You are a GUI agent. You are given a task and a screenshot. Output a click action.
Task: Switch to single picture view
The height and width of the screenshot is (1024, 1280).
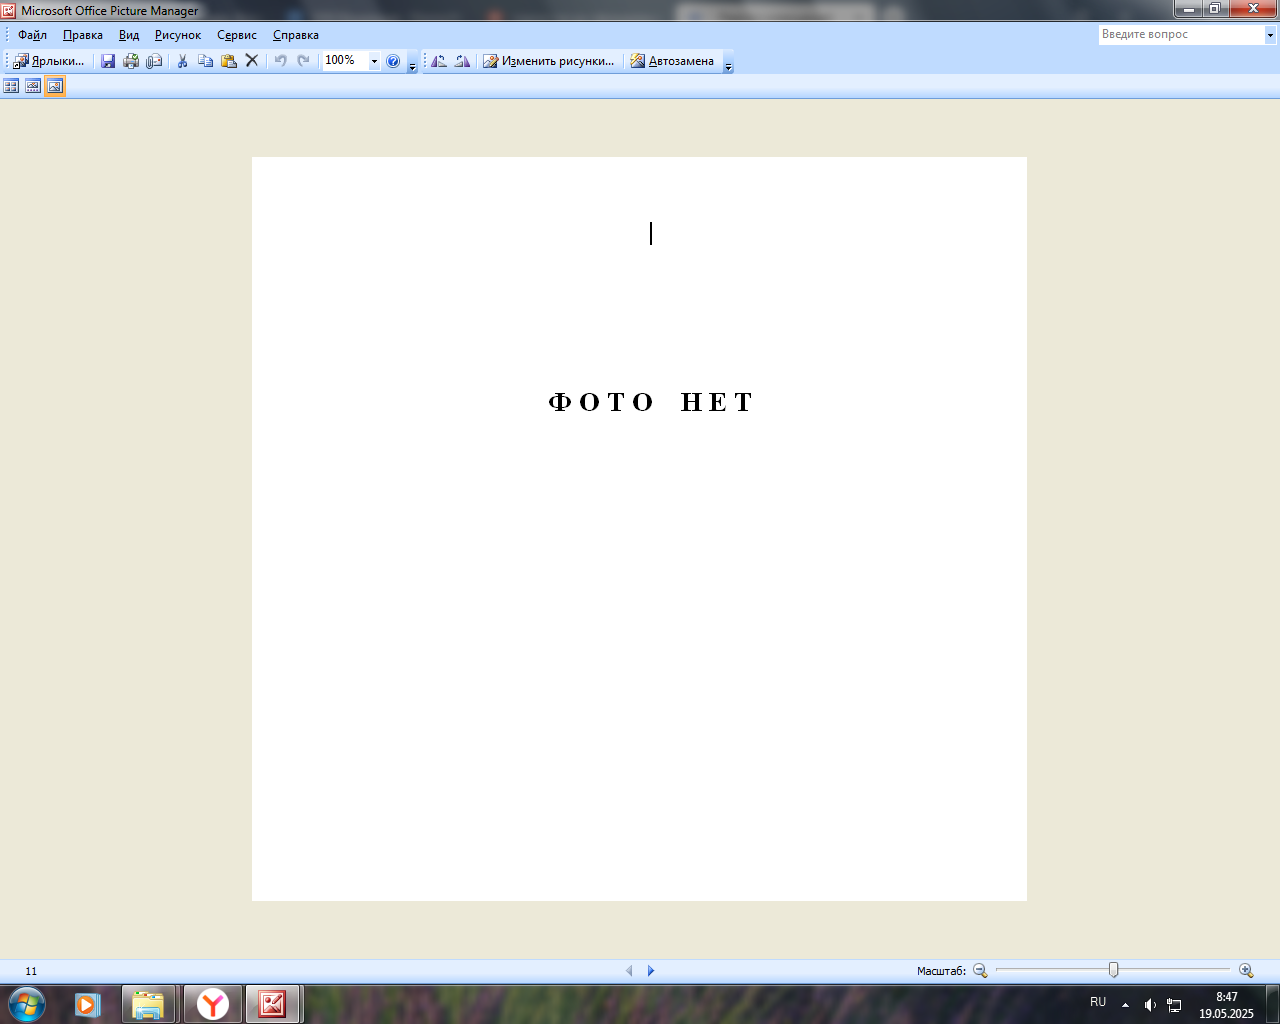tap(55, 87)
